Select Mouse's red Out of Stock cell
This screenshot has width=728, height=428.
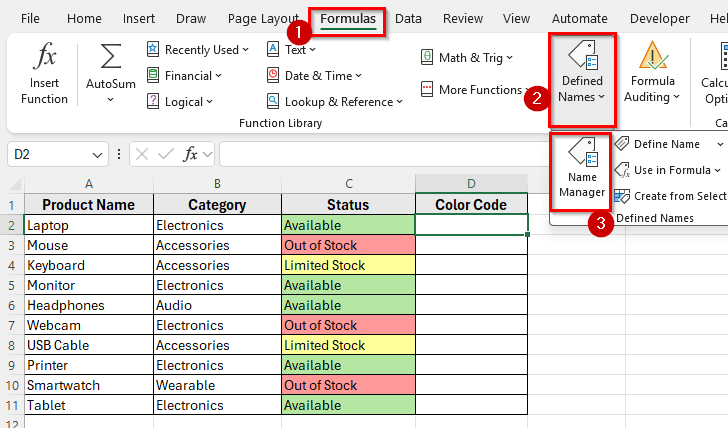coord(348,245)
